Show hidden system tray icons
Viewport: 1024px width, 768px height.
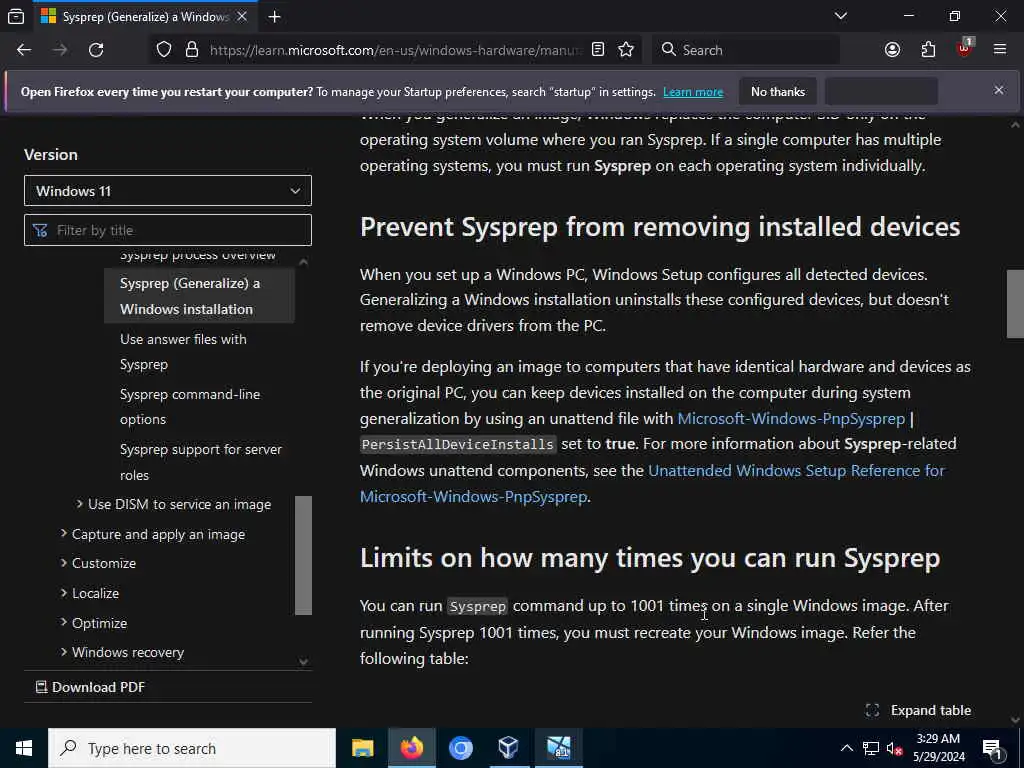[x=846, y=748]
